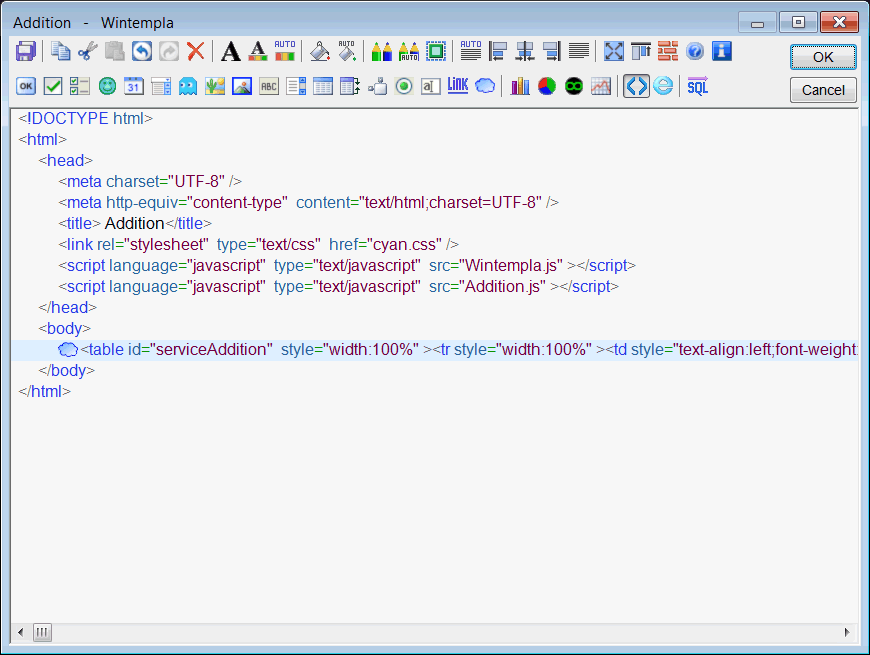Click the Cancel button

(x=823, y=90)
